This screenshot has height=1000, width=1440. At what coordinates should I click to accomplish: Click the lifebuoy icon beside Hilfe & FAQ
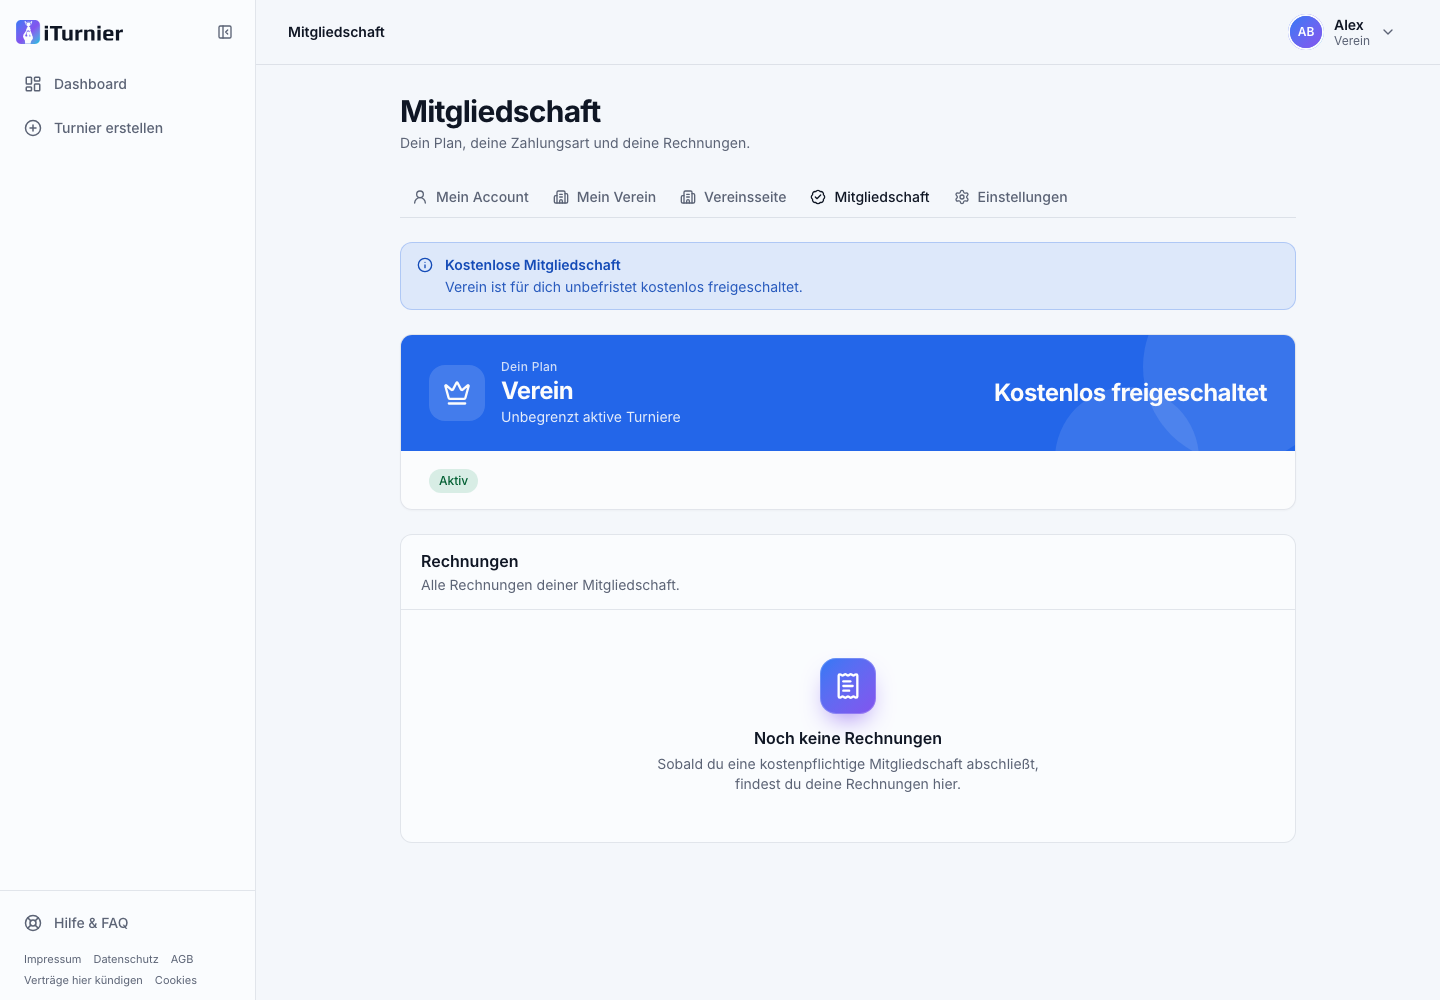[33, 923]
